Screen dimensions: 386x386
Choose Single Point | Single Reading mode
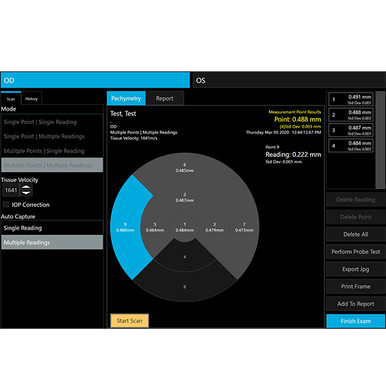tap(52, 122)
